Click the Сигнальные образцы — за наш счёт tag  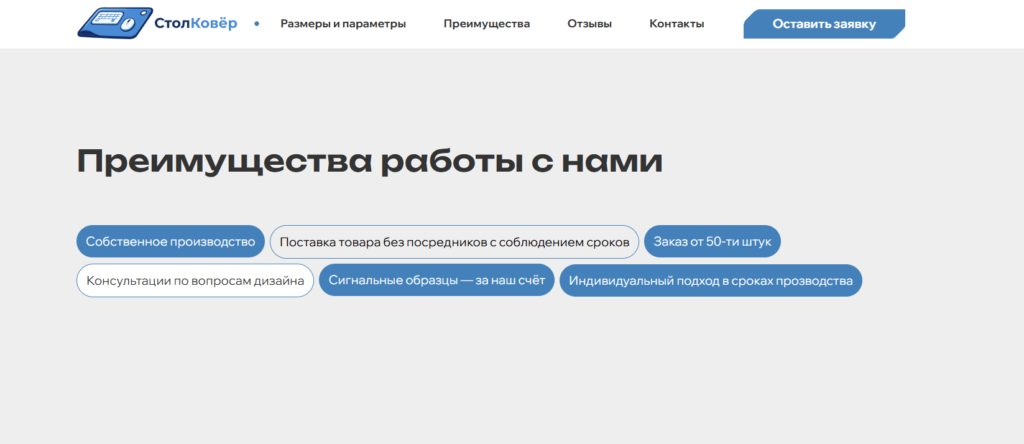[437, 281]
